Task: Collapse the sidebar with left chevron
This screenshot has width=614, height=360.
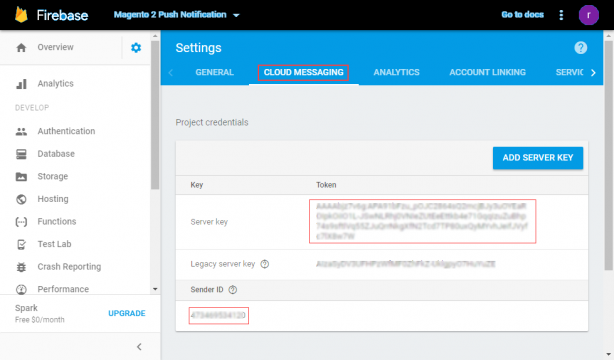Action: (139, 347)
